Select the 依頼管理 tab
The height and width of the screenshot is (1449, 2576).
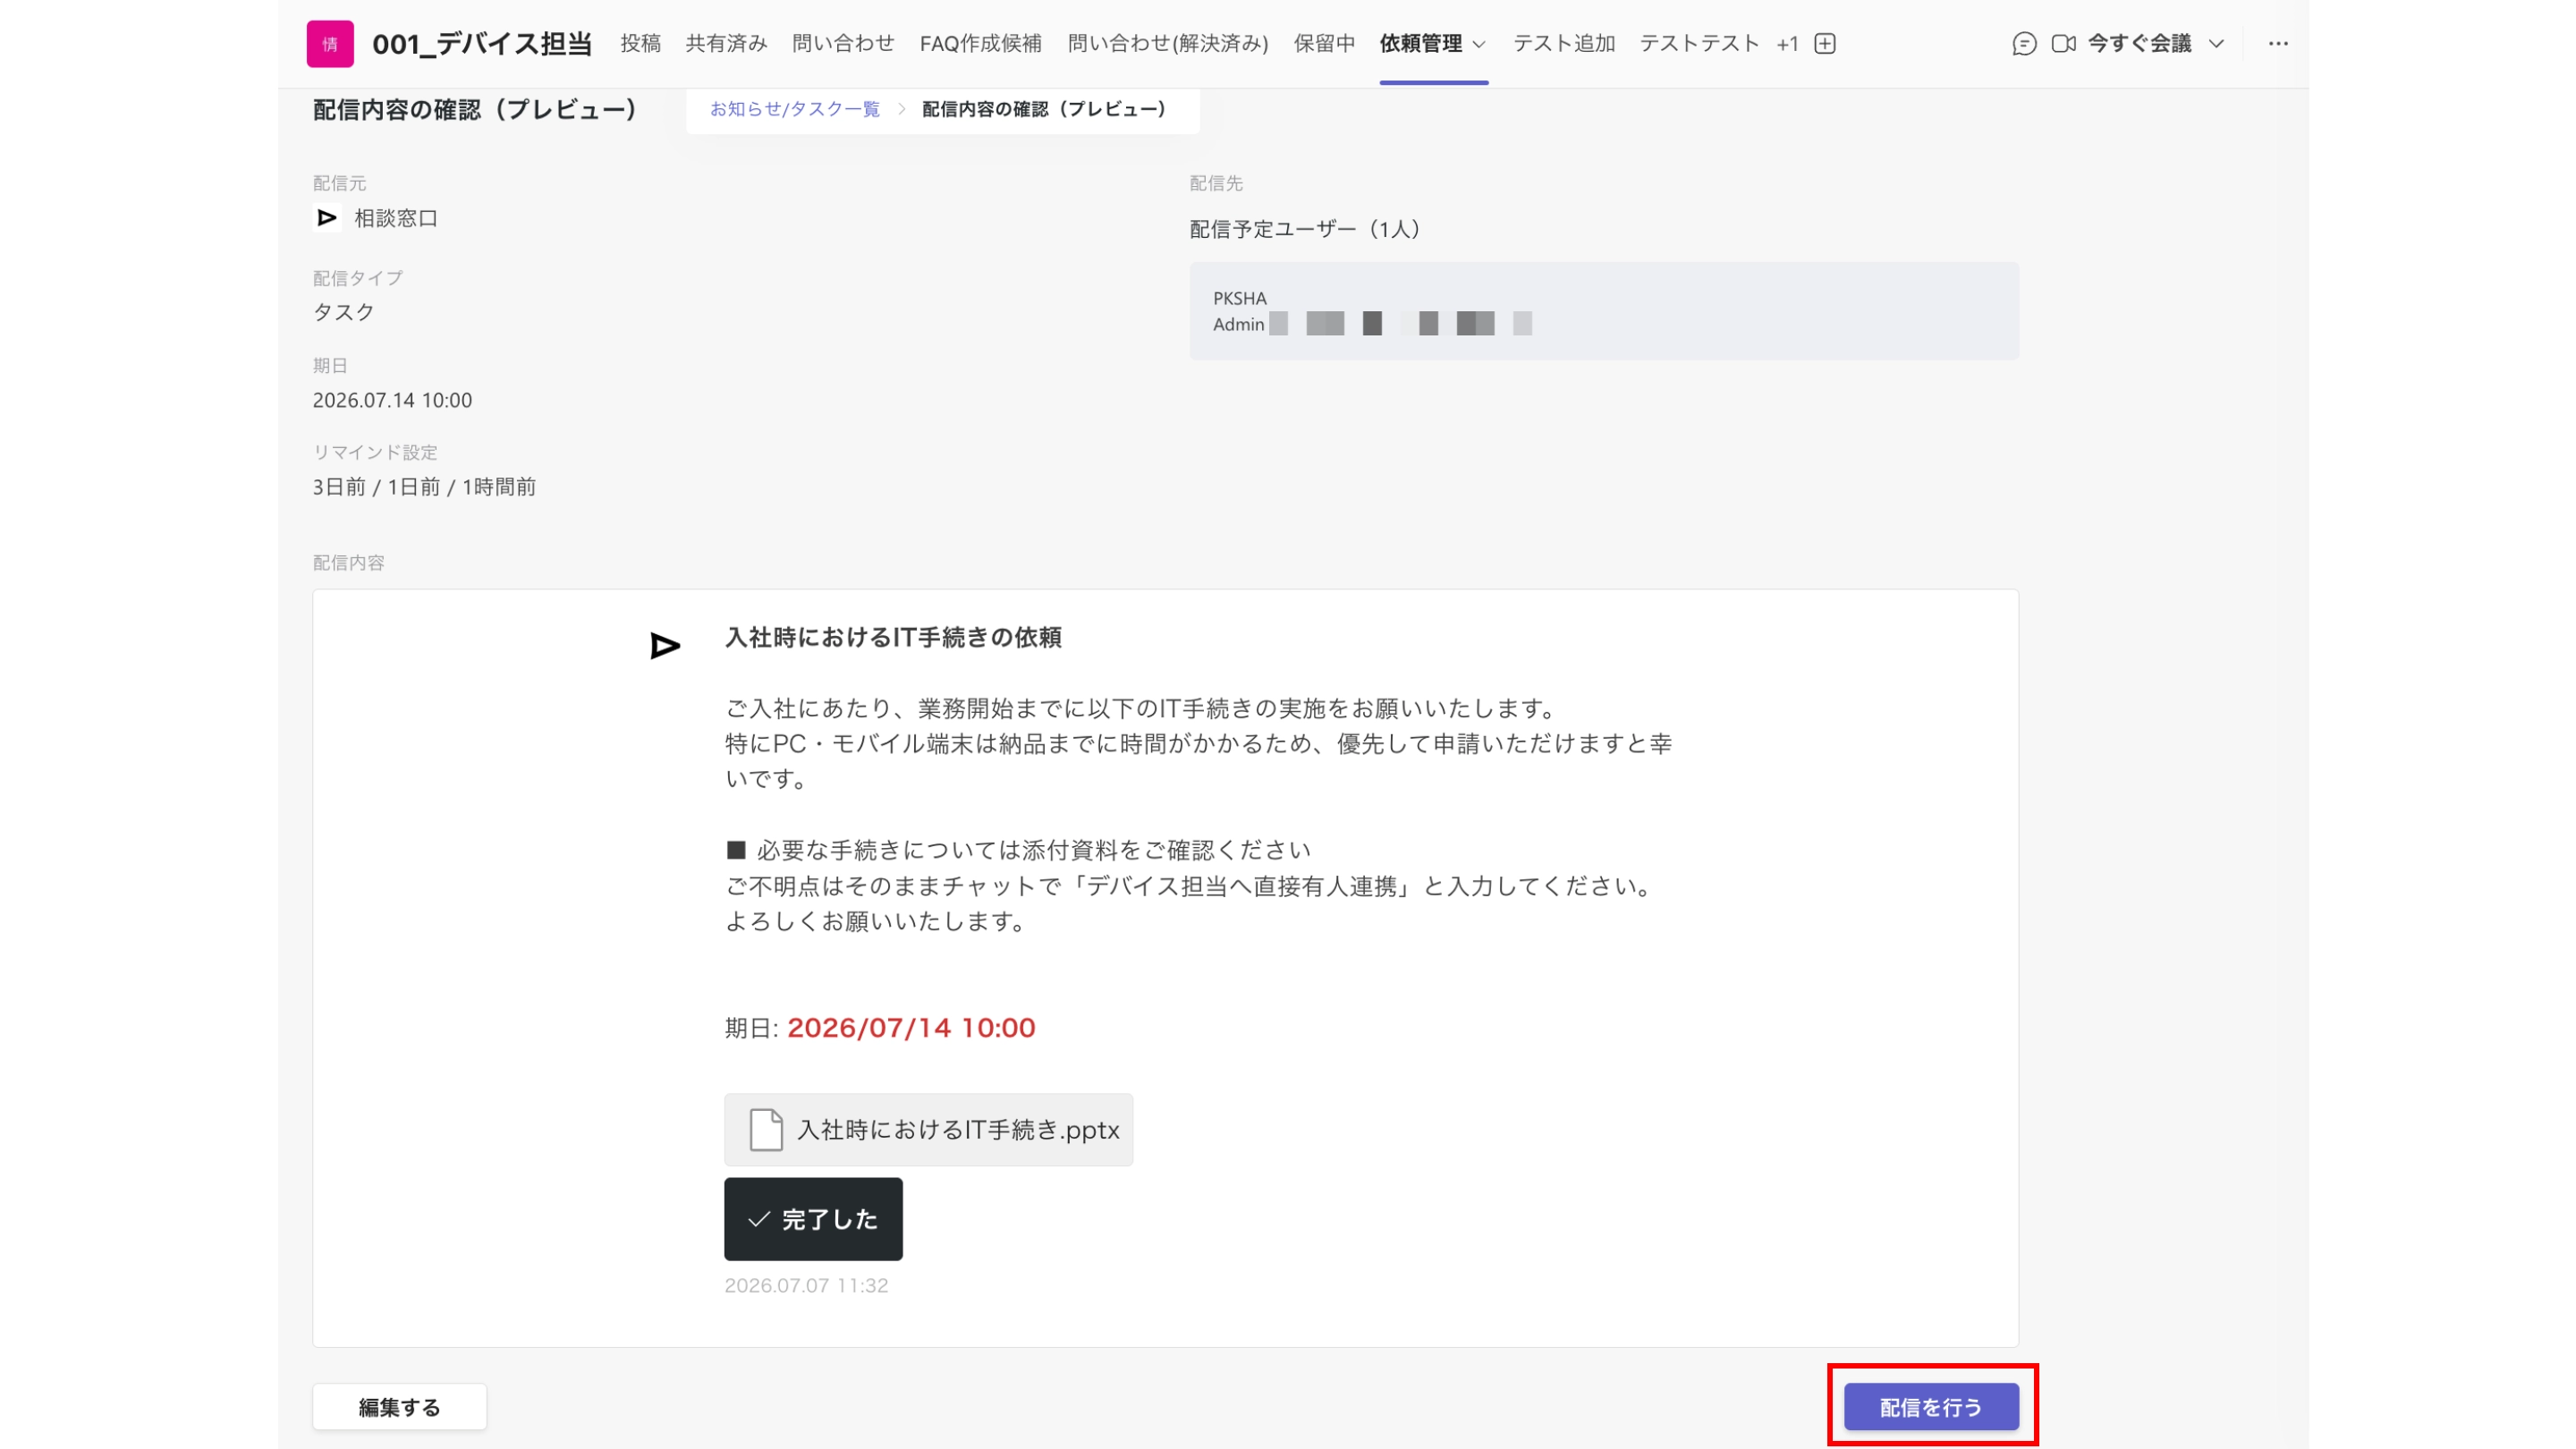1420,44
